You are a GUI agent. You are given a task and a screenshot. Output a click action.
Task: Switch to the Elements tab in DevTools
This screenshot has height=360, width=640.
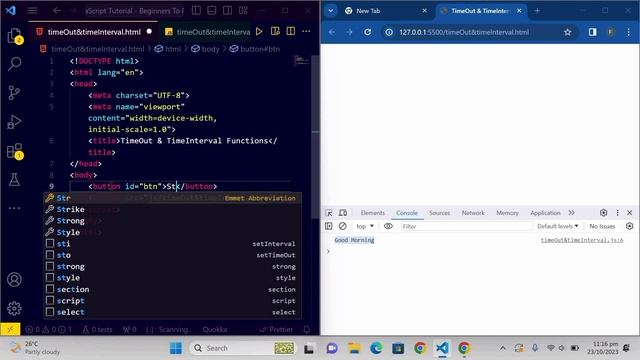tap(373, 213)
